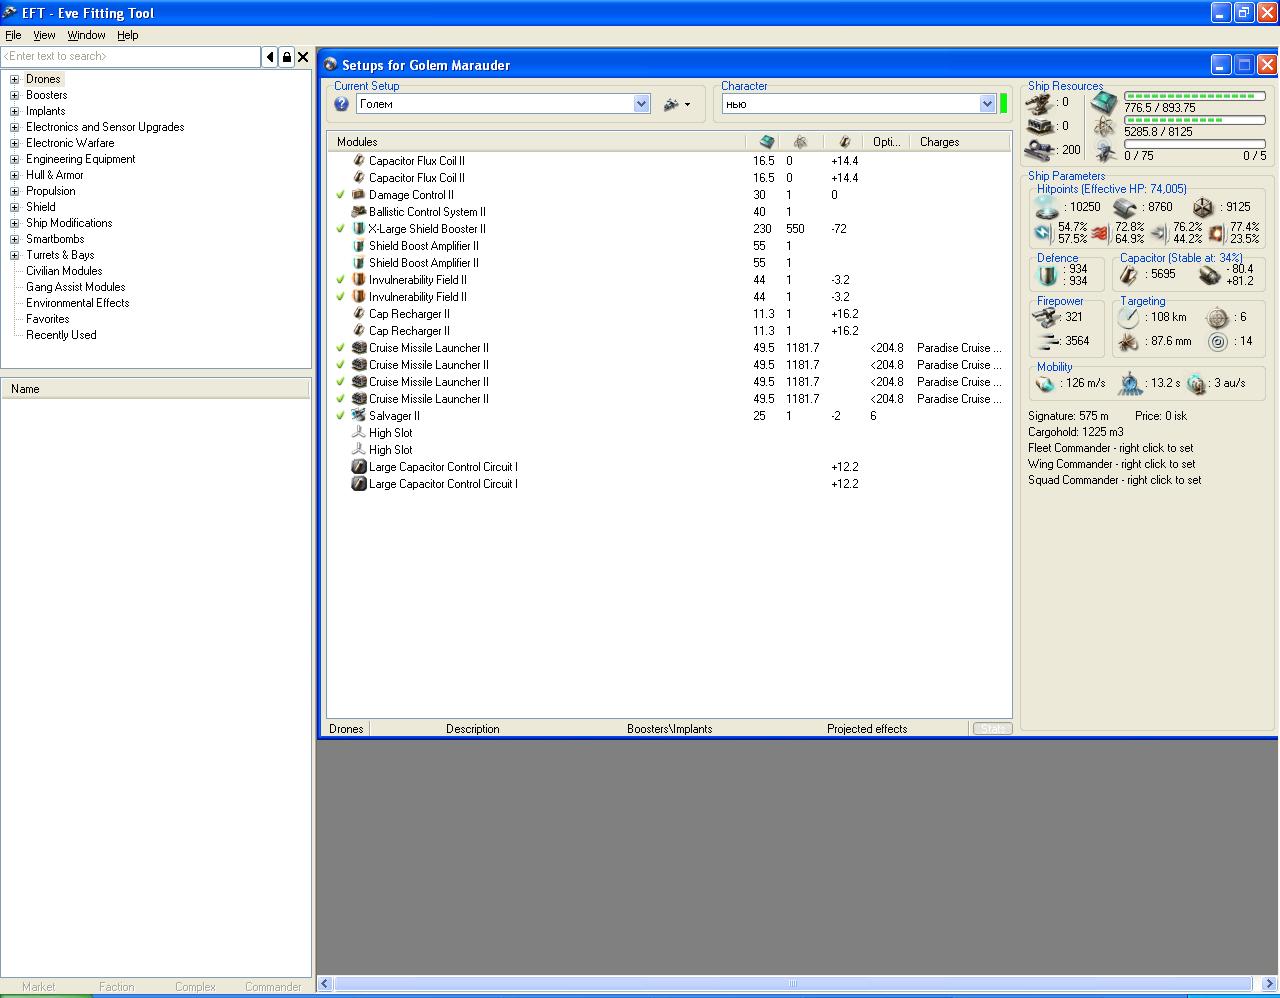This screenshot has height=998, width=1280.
Task: Click the Faction filter button
Action: click(x=117, y=987)
